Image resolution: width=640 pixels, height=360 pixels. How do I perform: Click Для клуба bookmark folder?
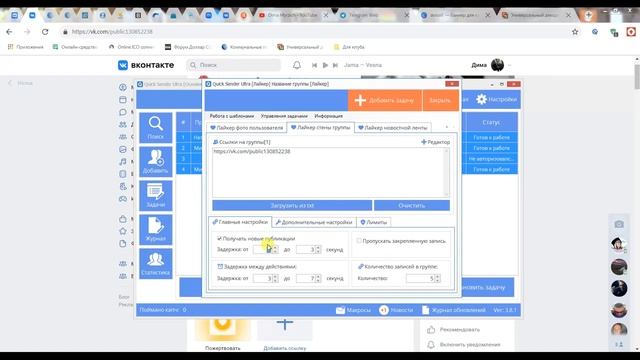pos(349,47)
